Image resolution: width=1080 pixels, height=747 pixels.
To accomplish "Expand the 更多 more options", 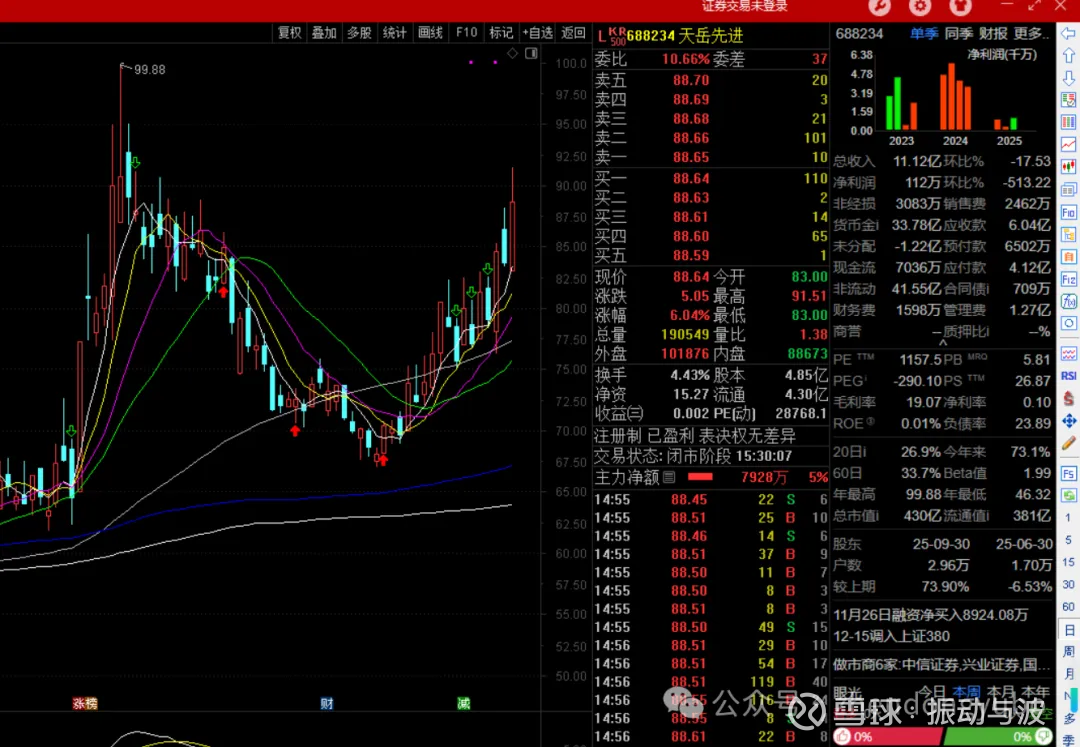I will point(1031,33).
